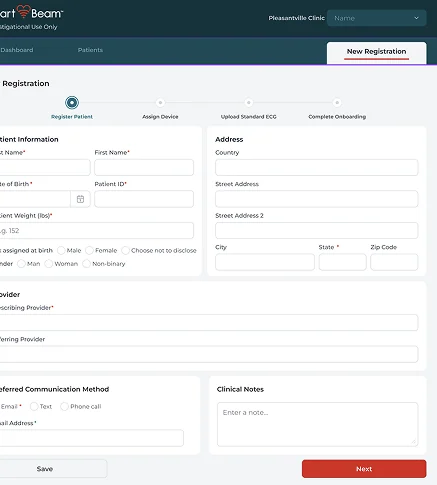The width and height of the screenshot is (437, 485).
Task: Click the Next button
Action: coord(364,469)
